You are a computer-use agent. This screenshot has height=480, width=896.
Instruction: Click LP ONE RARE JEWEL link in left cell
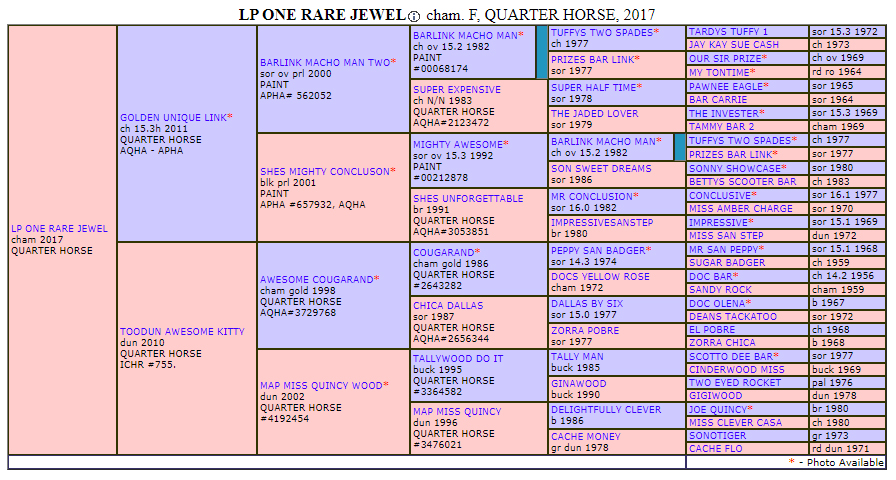pyautogui.click(x=59, y=229)
